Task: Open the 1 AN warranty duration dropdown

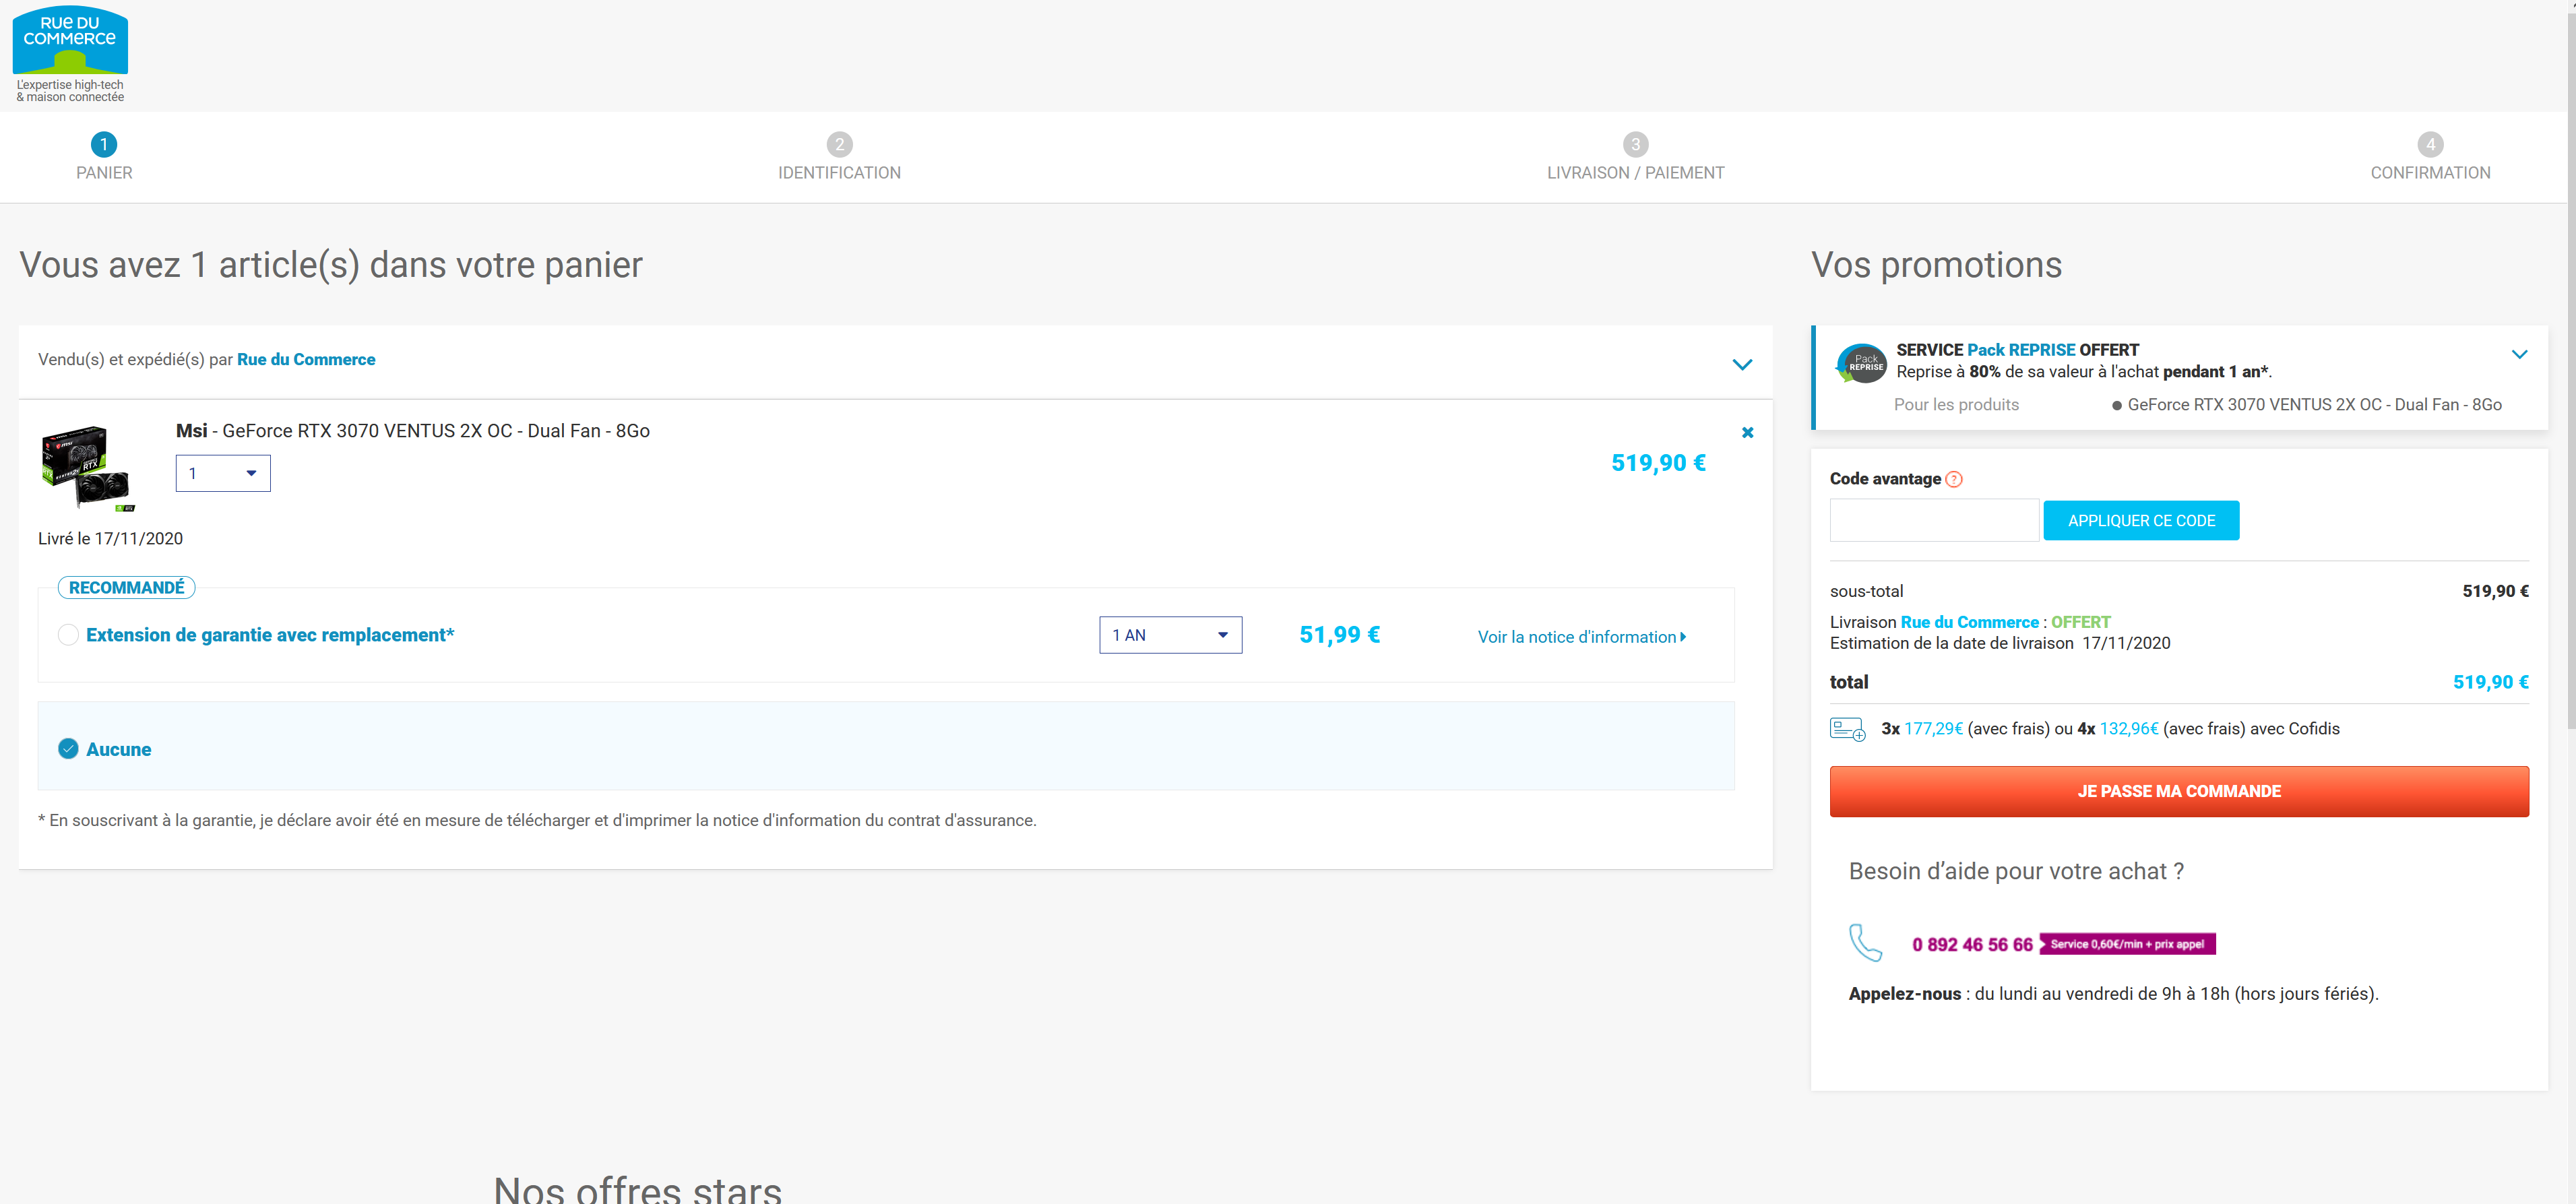Action: pyautogui.click(x=1170, y=636)
